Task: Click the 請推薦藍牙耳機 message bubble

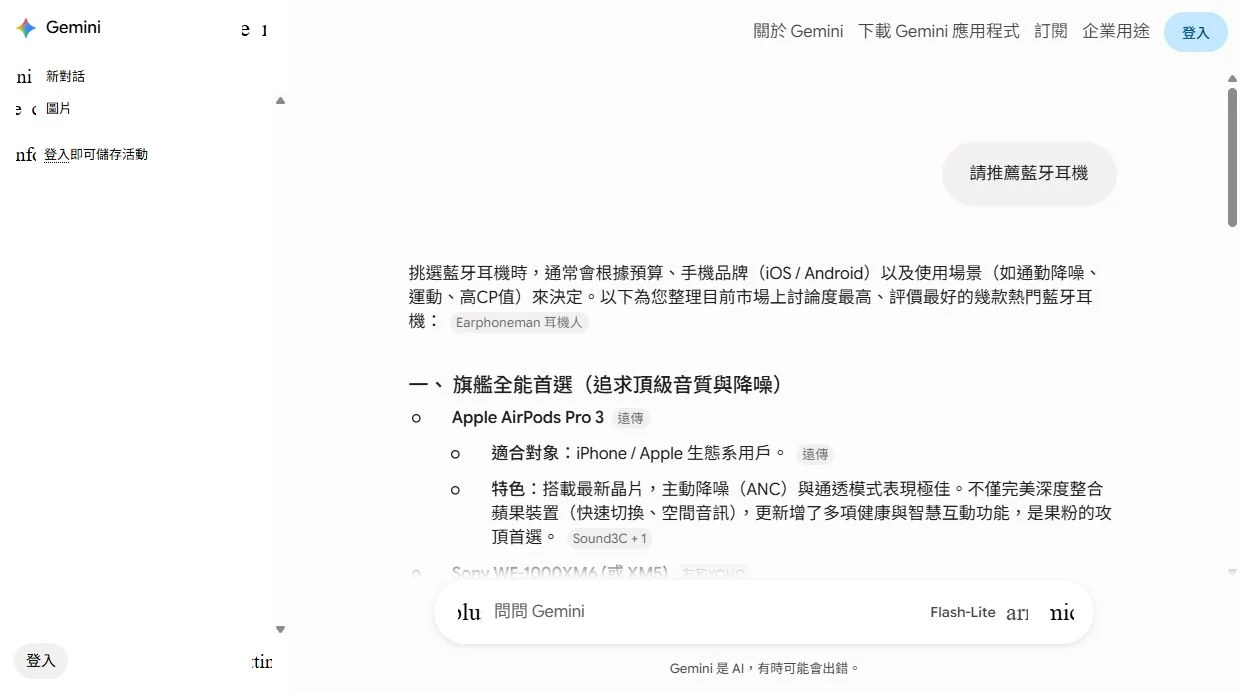Action: tap(1029, 174)
